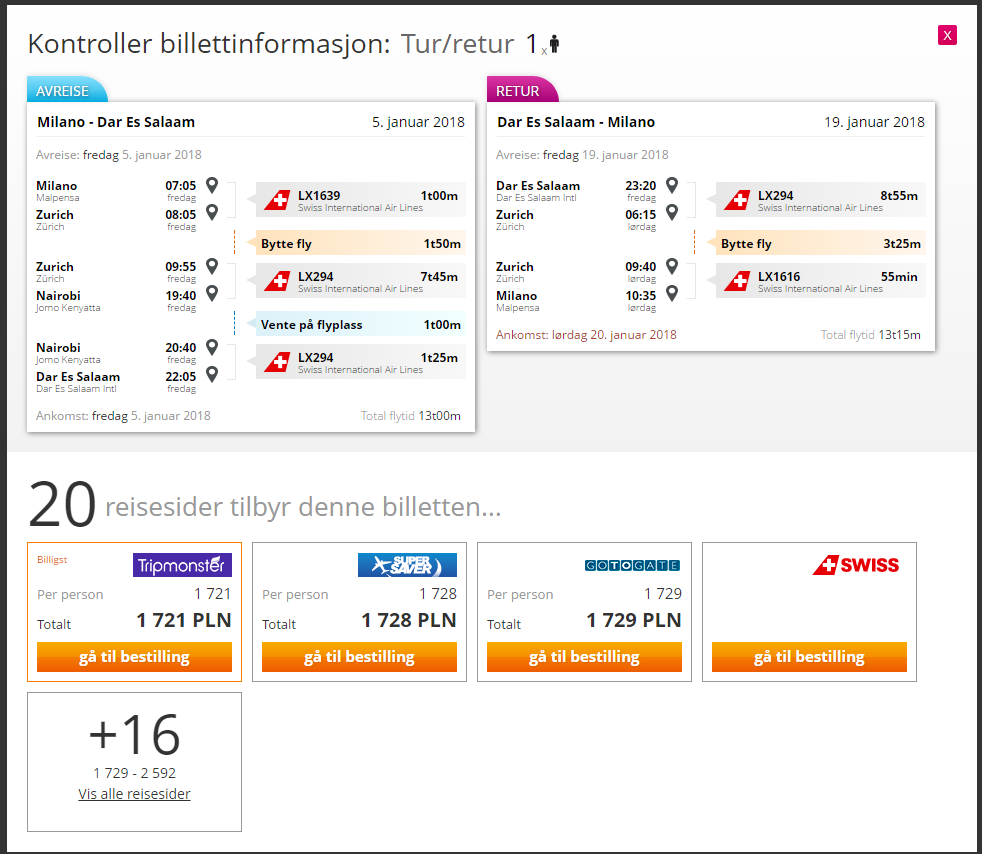Screen dimensions: 982x854
Task: Click the Tripmonster logo
Action: [x=182, y=565]
